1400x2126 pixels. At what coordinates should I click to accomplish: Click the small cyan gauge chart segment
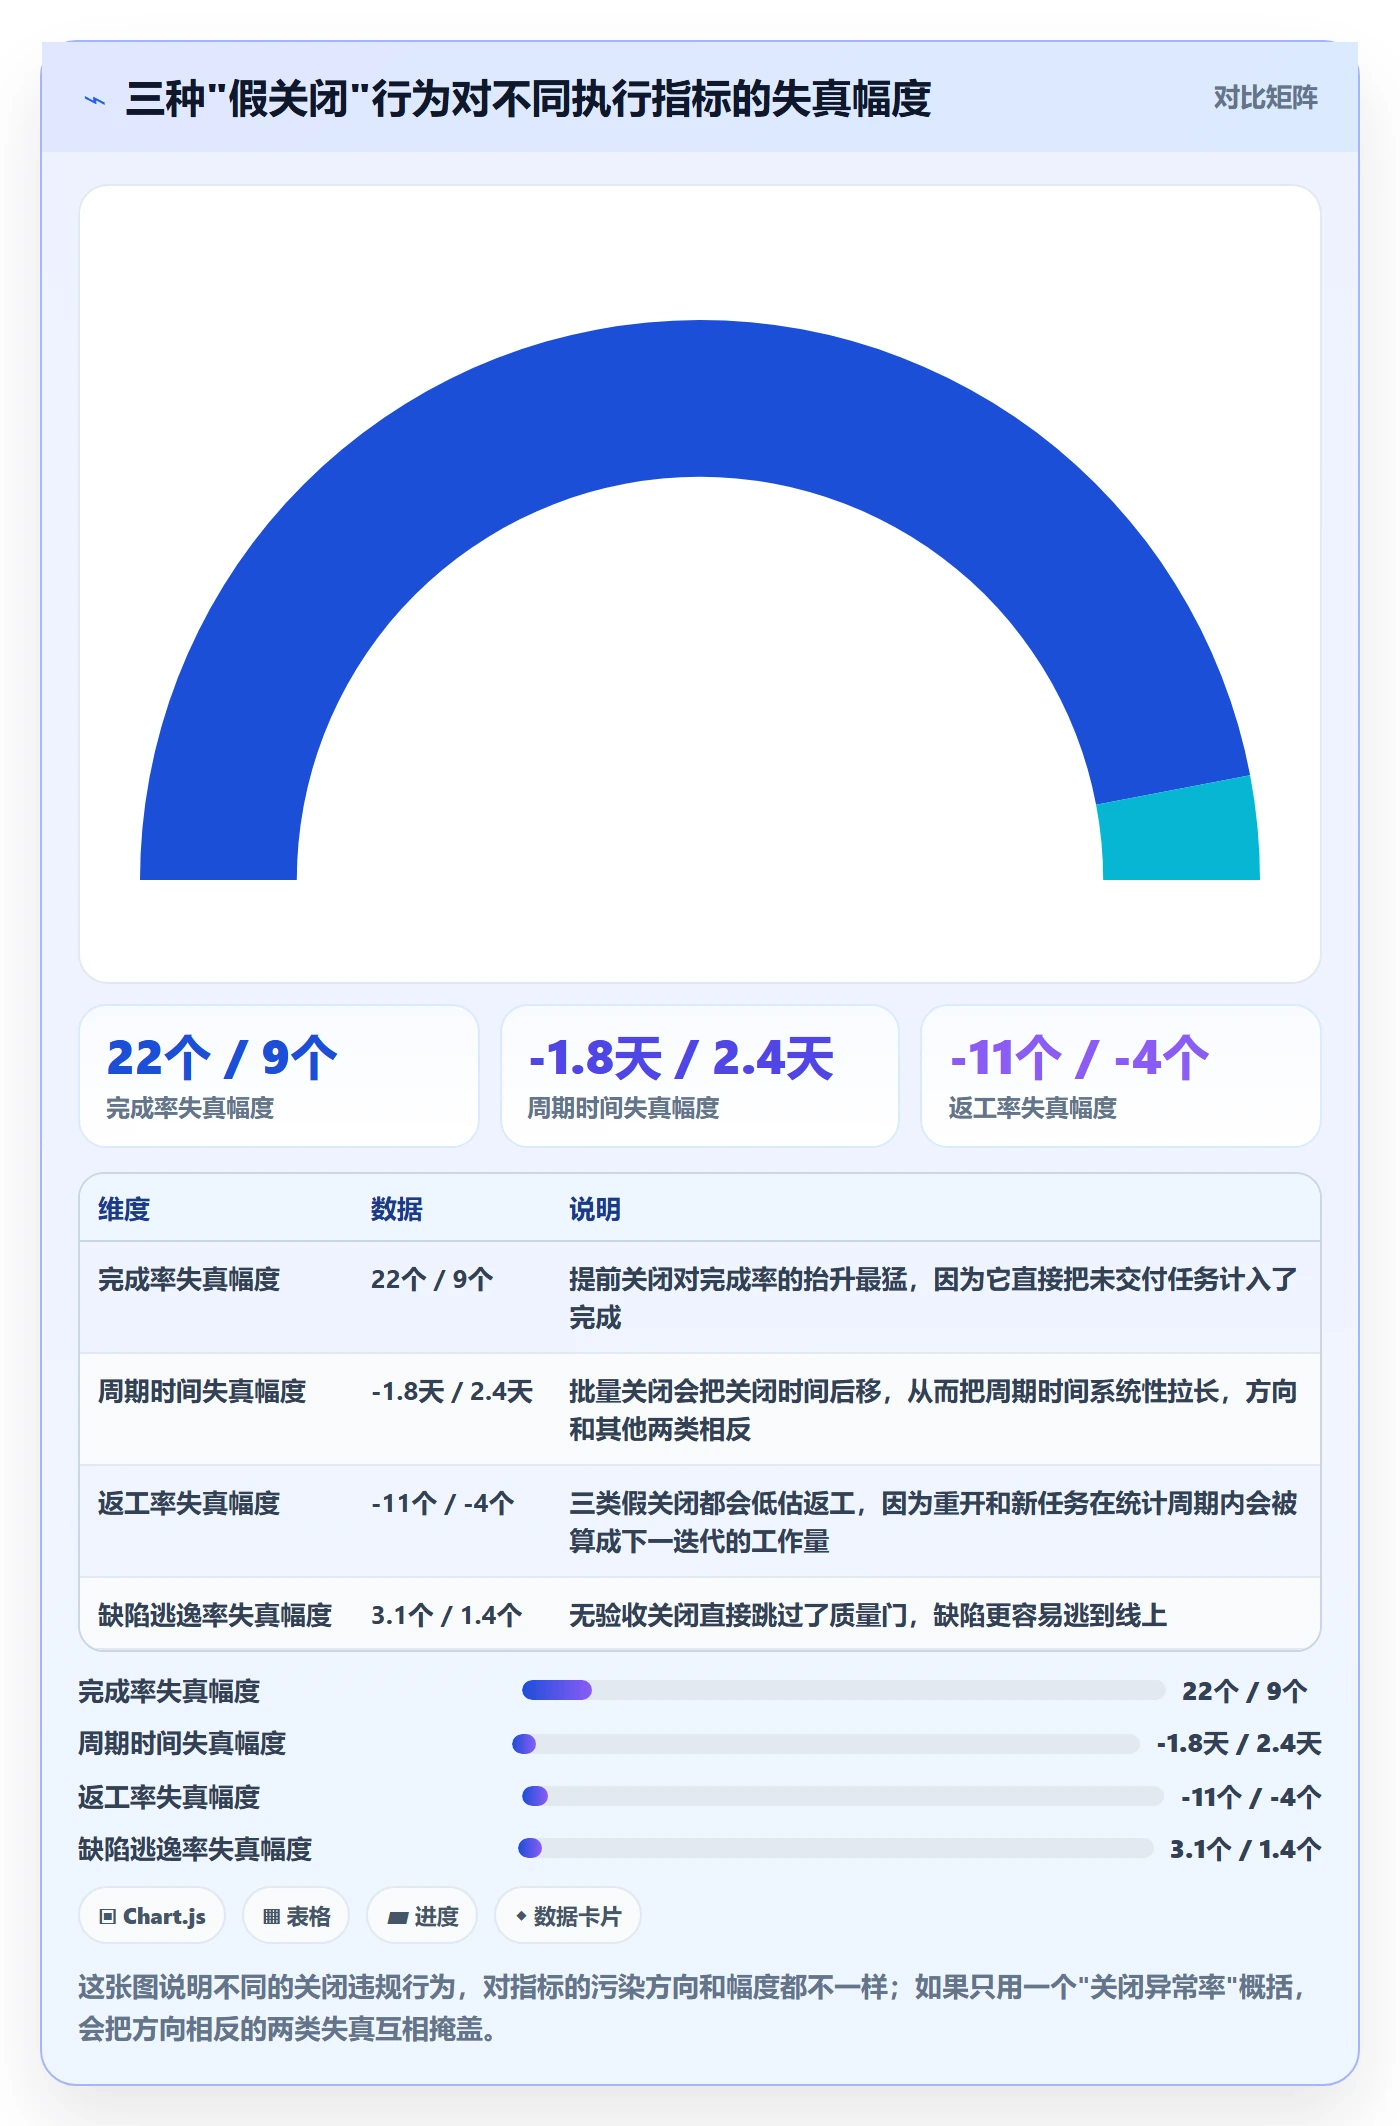click(1180, 830)
